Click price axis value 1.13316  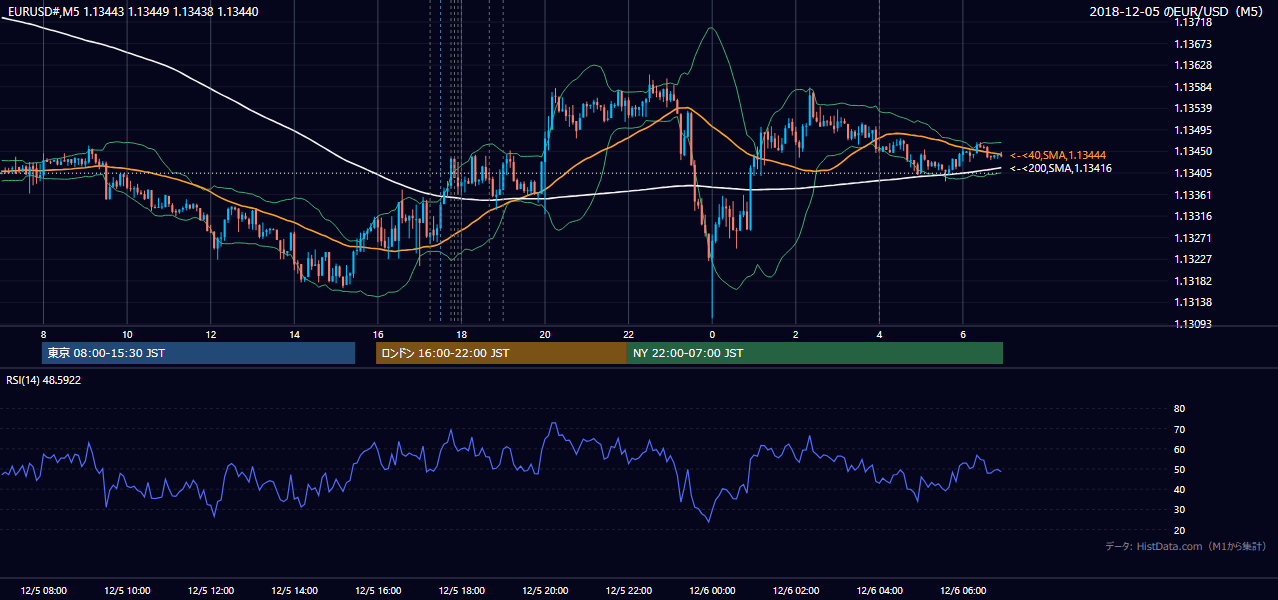1192,216
